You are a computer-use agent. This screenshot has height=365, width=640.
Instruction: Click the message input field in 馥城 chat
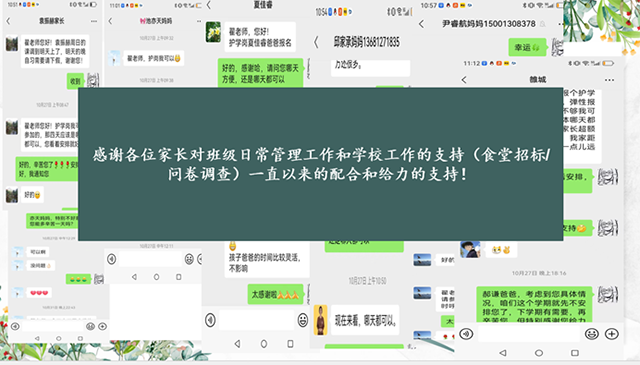click(x=529, y=334)
